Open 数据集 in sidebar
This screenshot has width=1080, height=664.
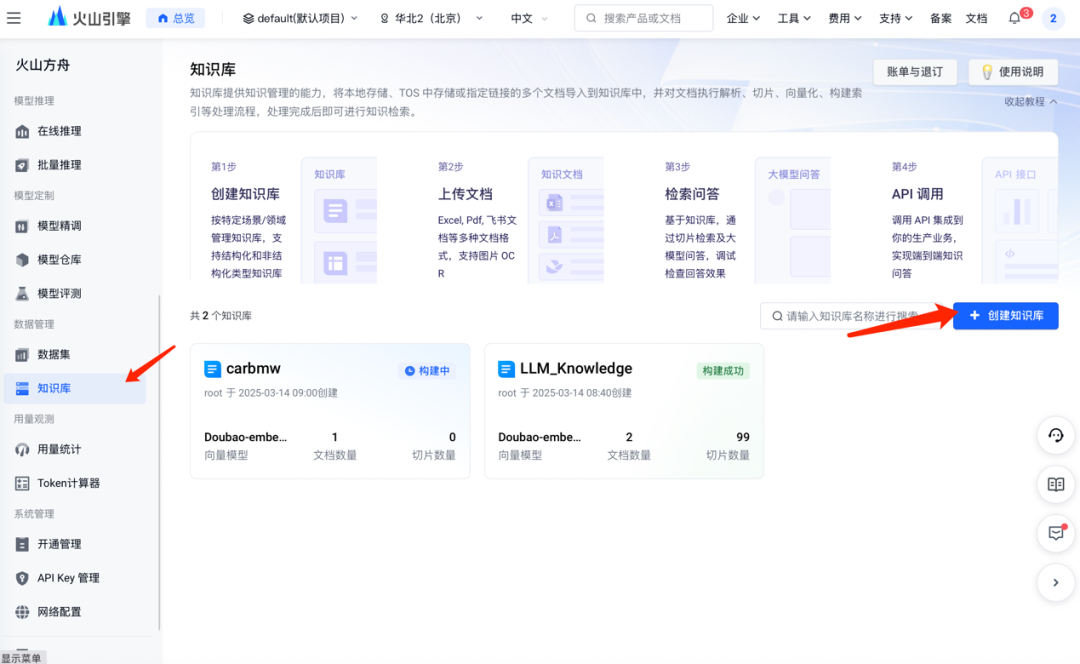(54, 354)
